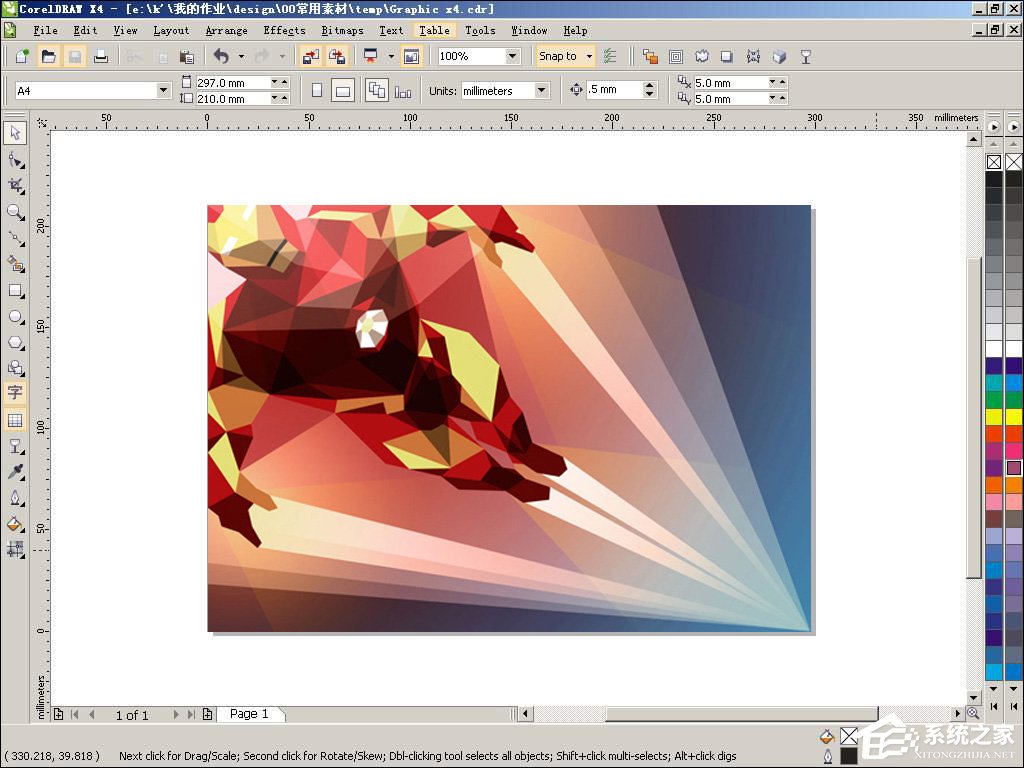Image resolution: width=1024 pixels, height=768 pixels.
Task: Toggle apply page layout to all pages
Action: [x=377, y=90]
